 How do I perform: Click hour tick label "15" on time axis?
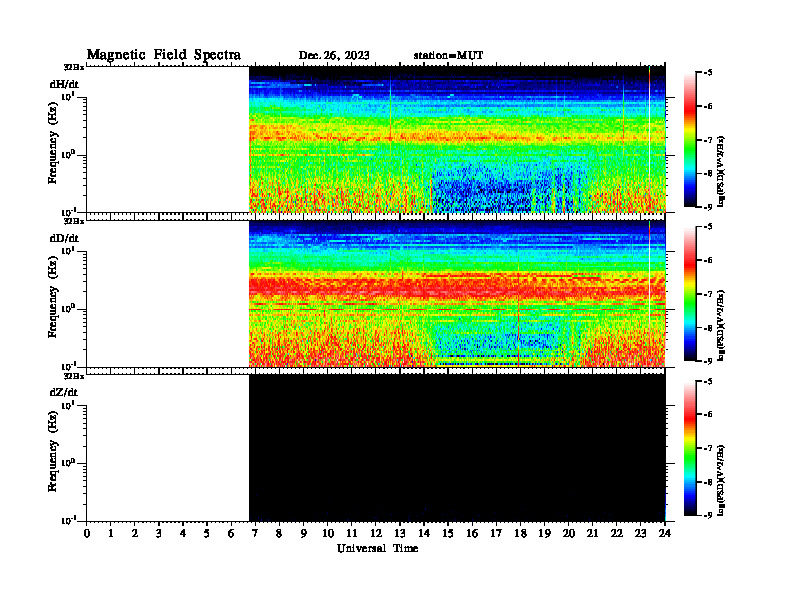448,534
